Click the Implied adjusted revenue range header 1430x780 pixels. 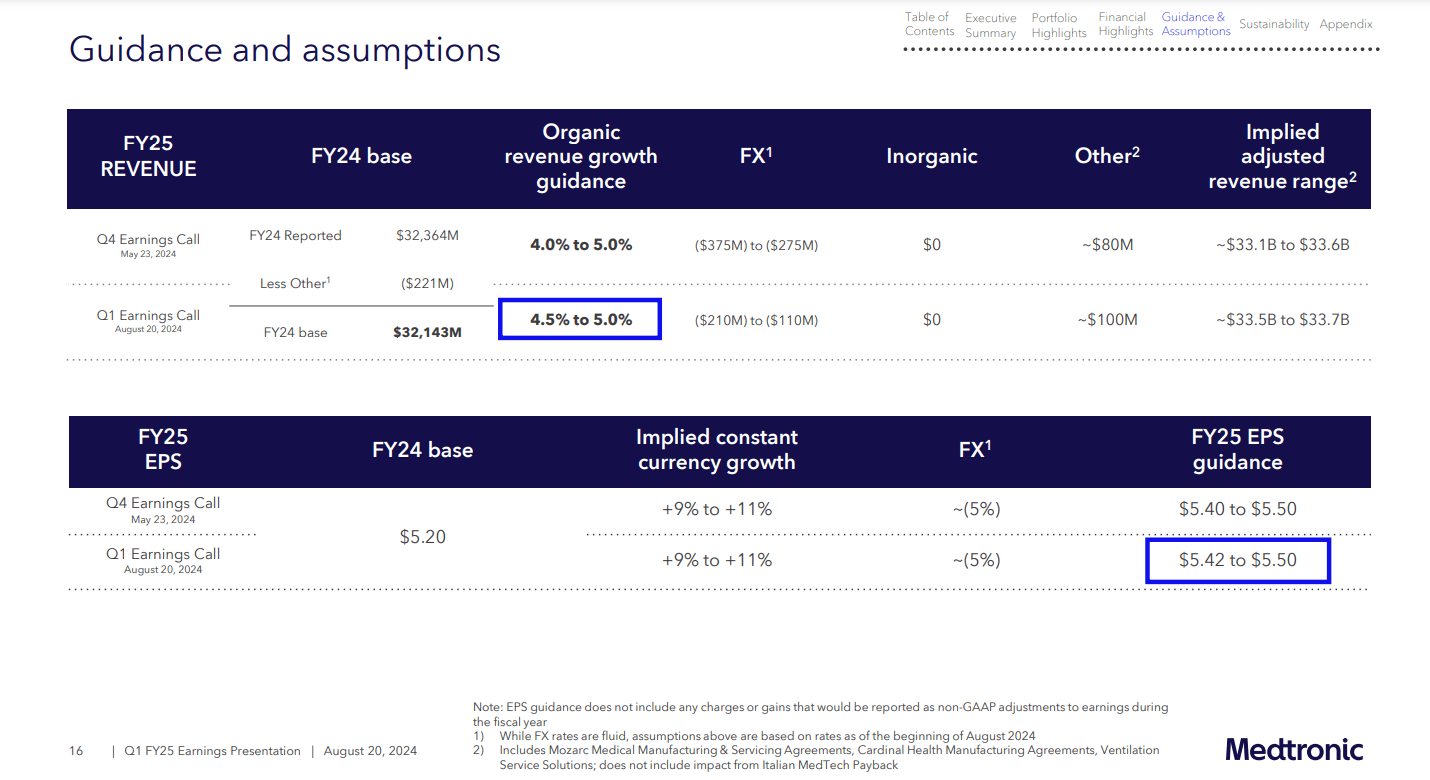(x=1282, y=157)
